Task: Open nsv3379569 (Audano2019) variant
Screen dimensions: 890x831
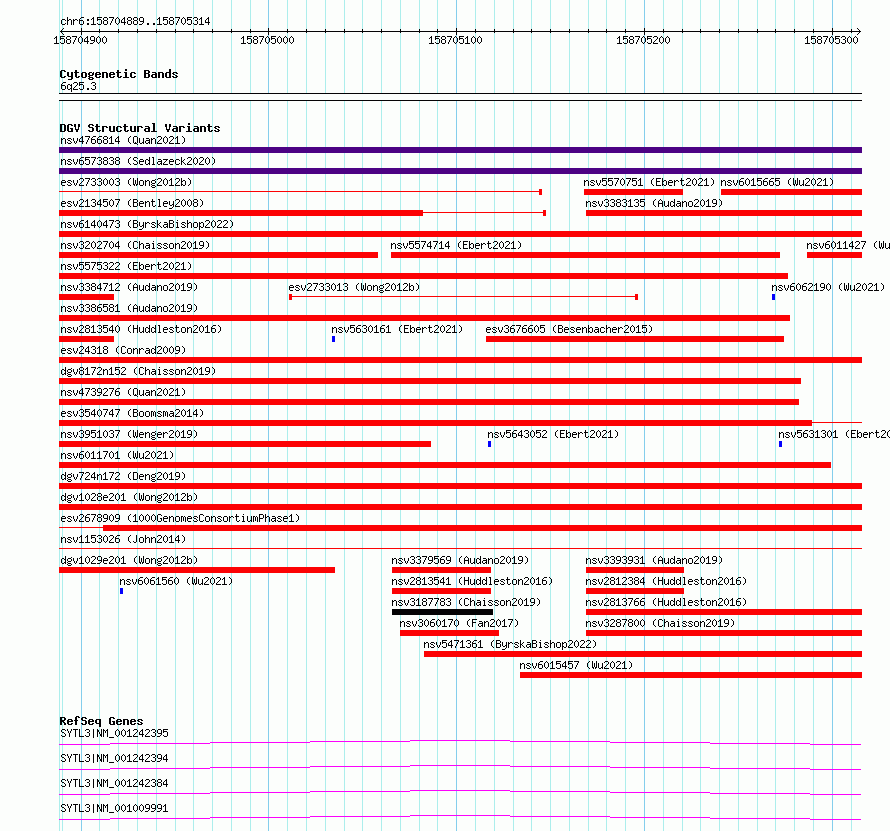Action: coord(460,560)
